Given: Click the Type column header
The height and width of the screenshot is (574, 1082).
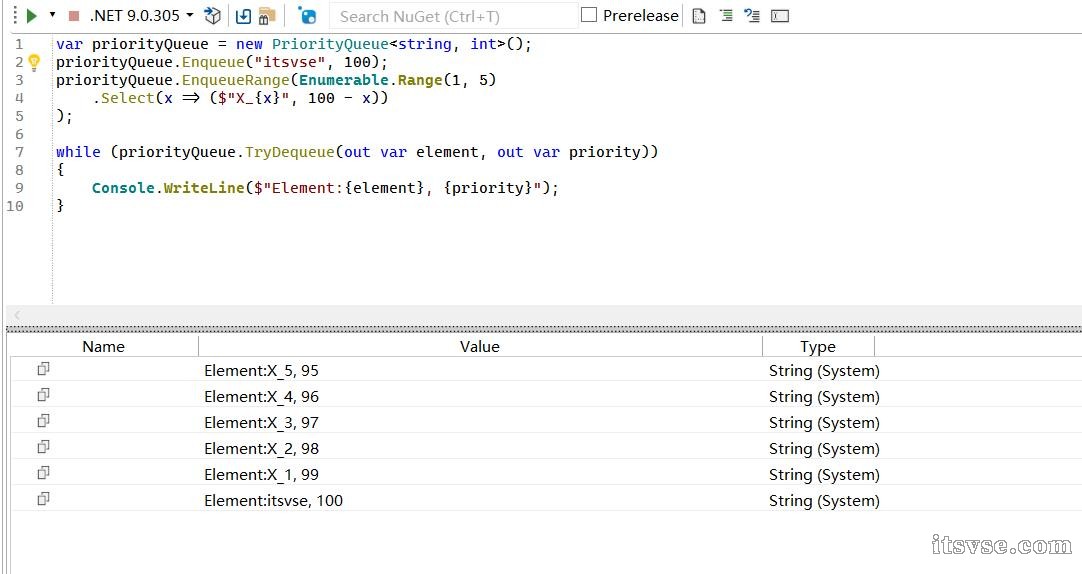Looking at the screenshot, I should pos(817,347).
